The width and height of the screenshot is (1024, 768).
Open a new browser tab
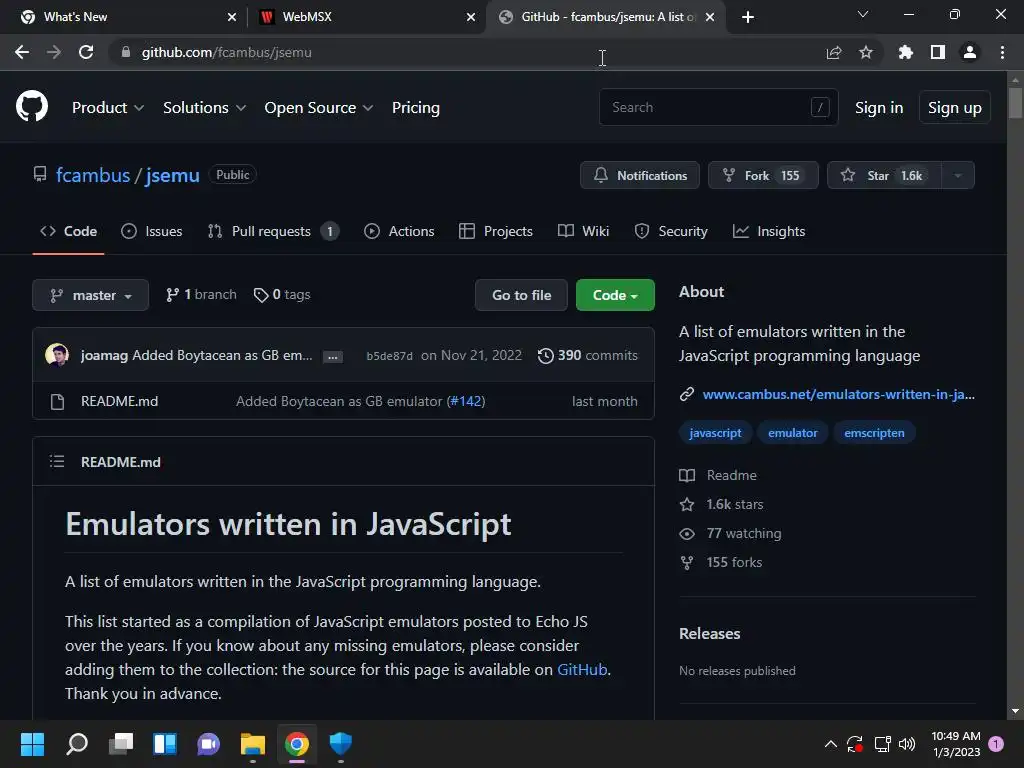[x=748, y=17]
